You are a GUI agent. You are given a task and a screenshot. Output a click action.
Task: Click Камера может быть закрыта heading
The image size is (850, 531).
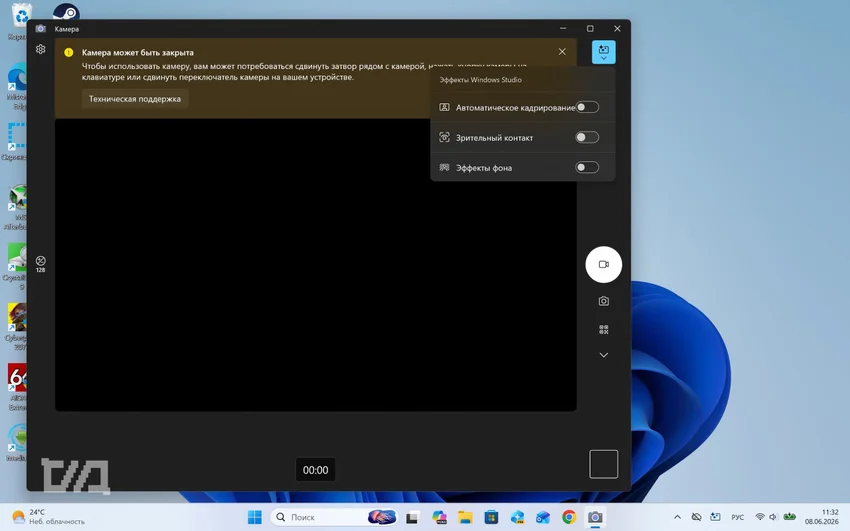point(138,53)
